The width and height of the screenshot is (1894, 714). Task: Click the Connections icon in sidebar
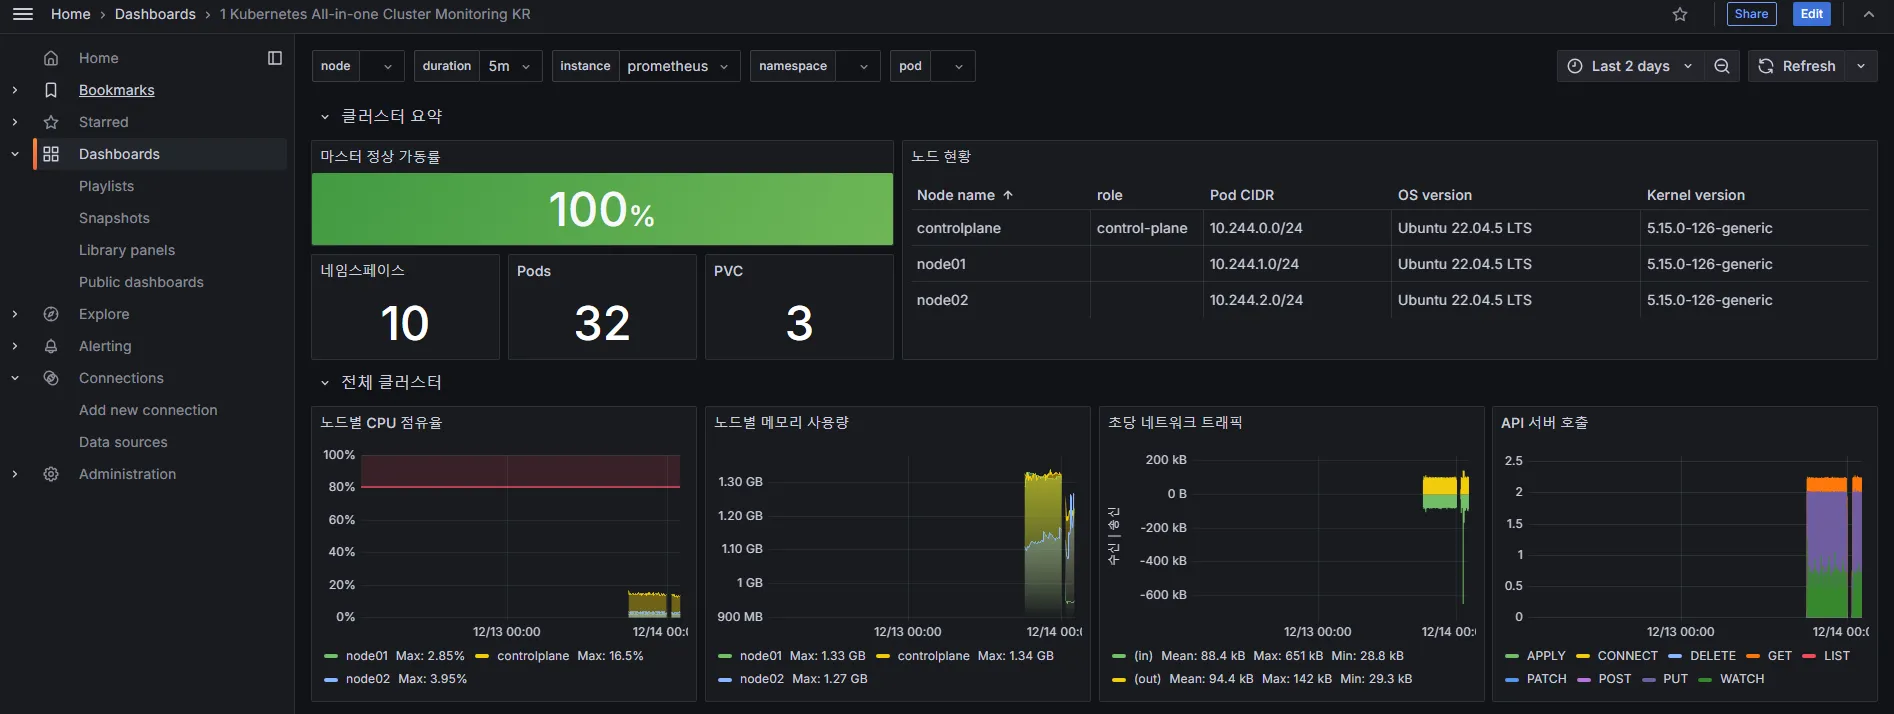51,378
